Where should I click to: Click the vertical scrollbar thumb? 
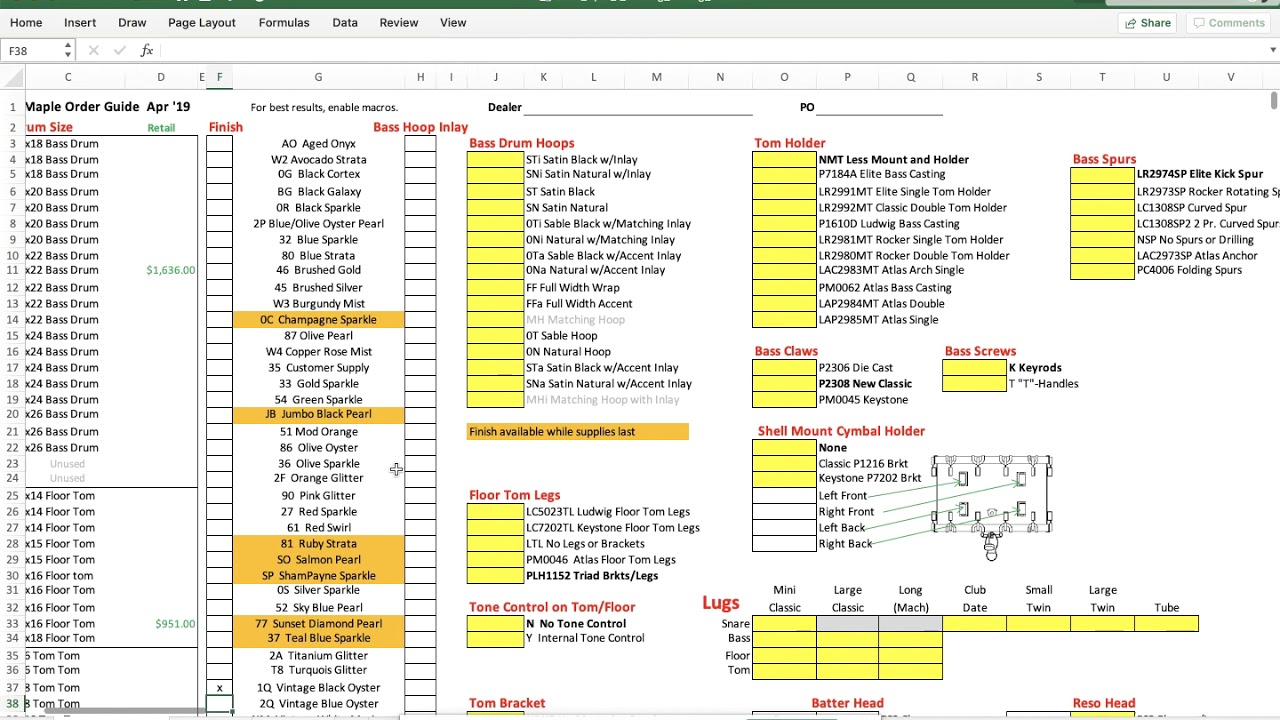[1274, 101]
